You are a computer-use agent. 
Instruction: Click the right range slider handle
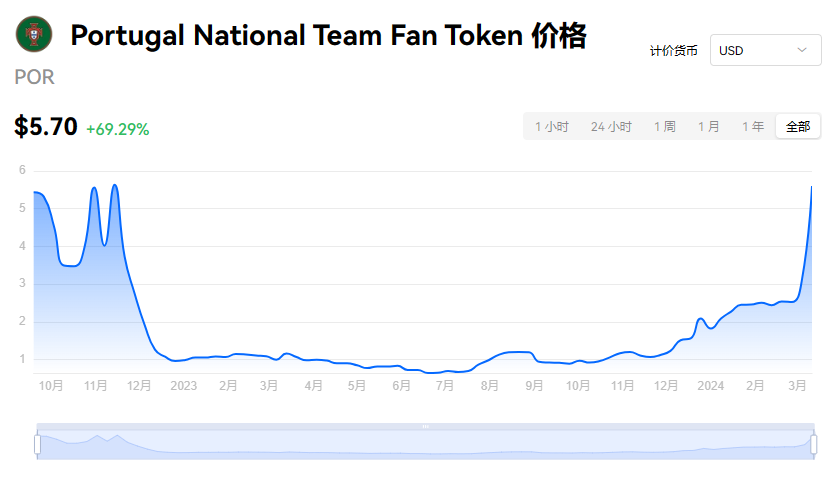814,444
